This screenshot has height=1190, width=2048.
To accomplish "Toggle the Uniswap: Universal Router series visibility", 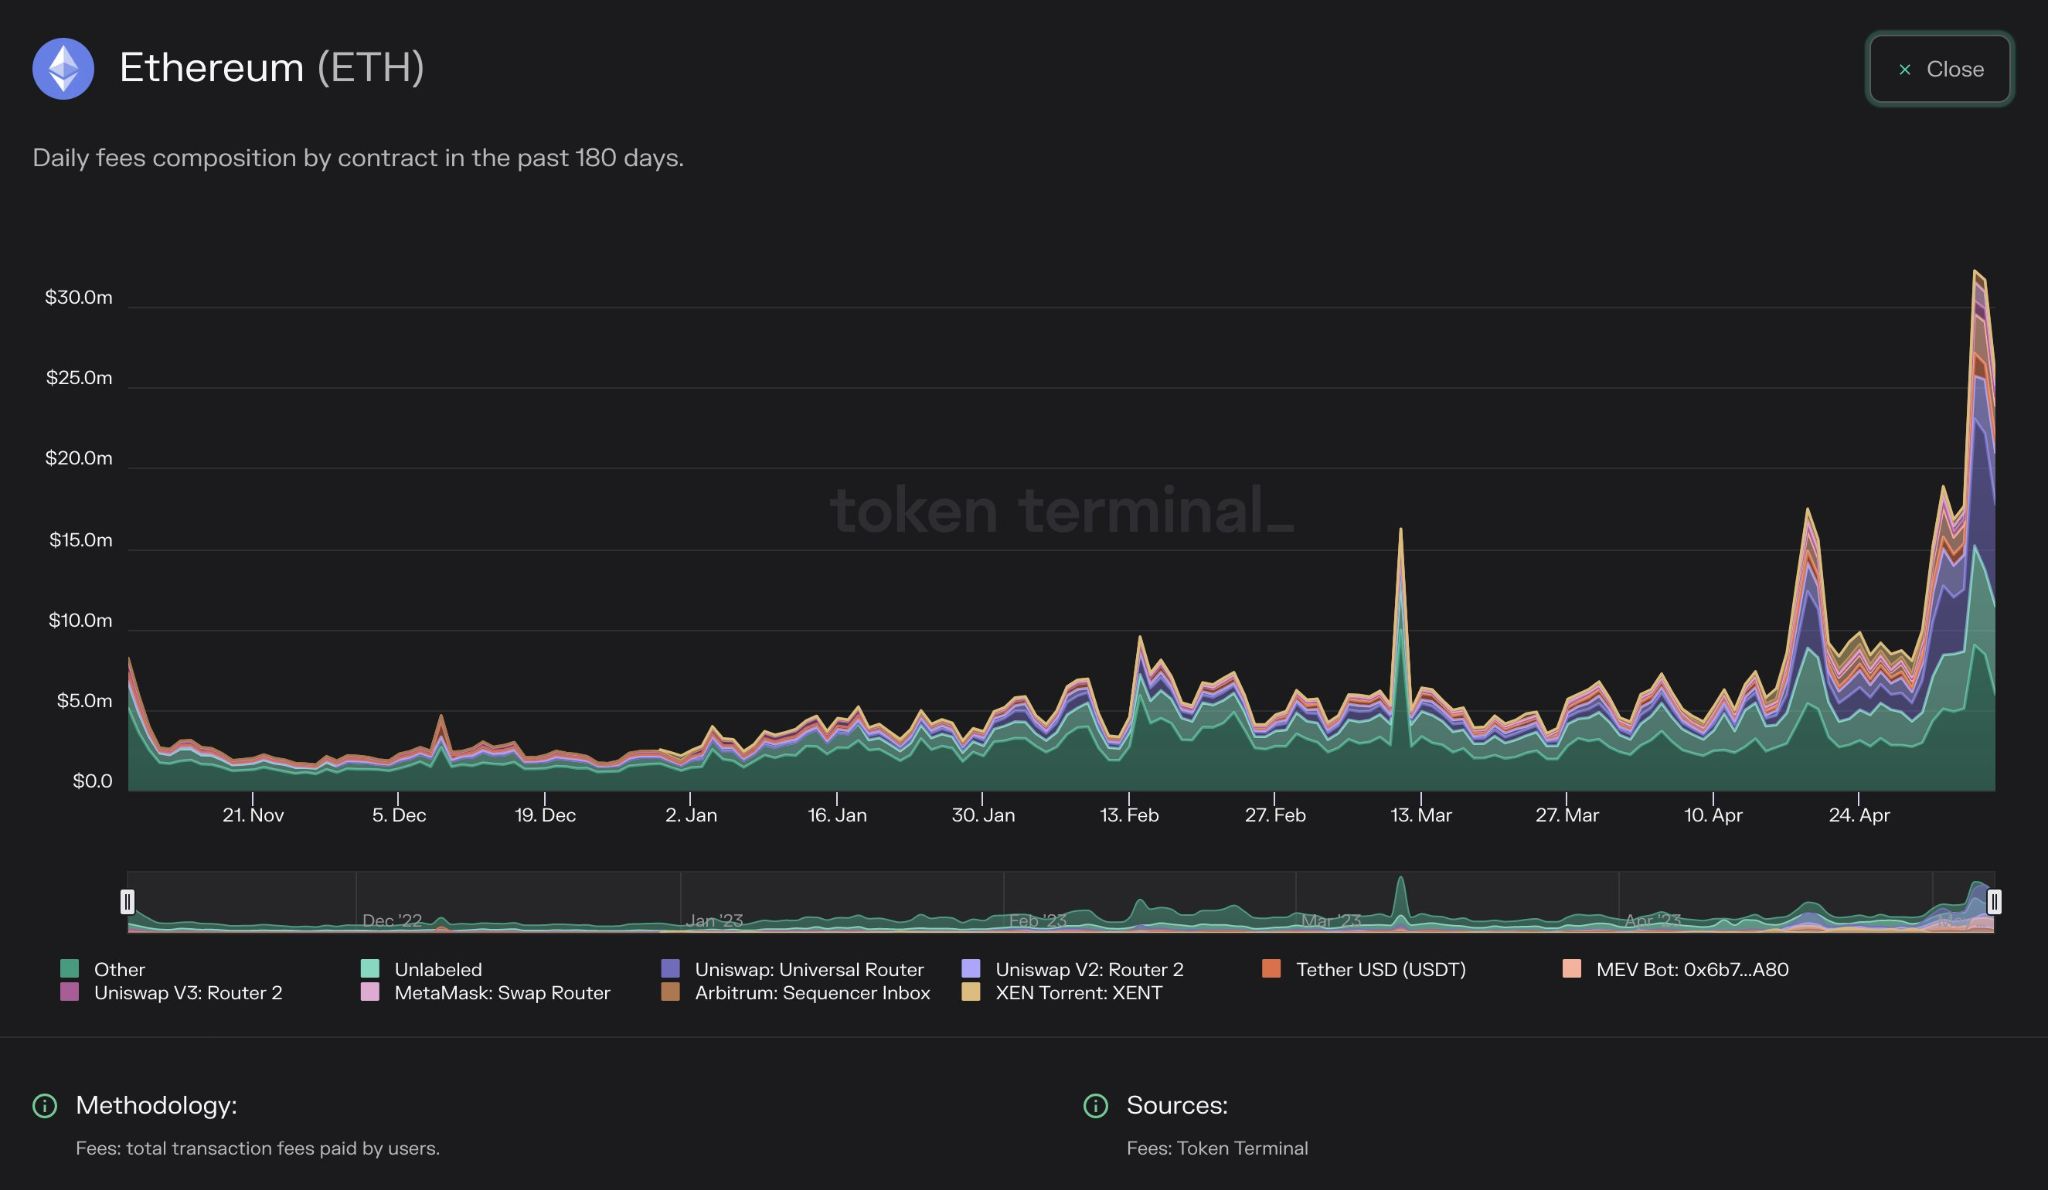I will [809, 969].
